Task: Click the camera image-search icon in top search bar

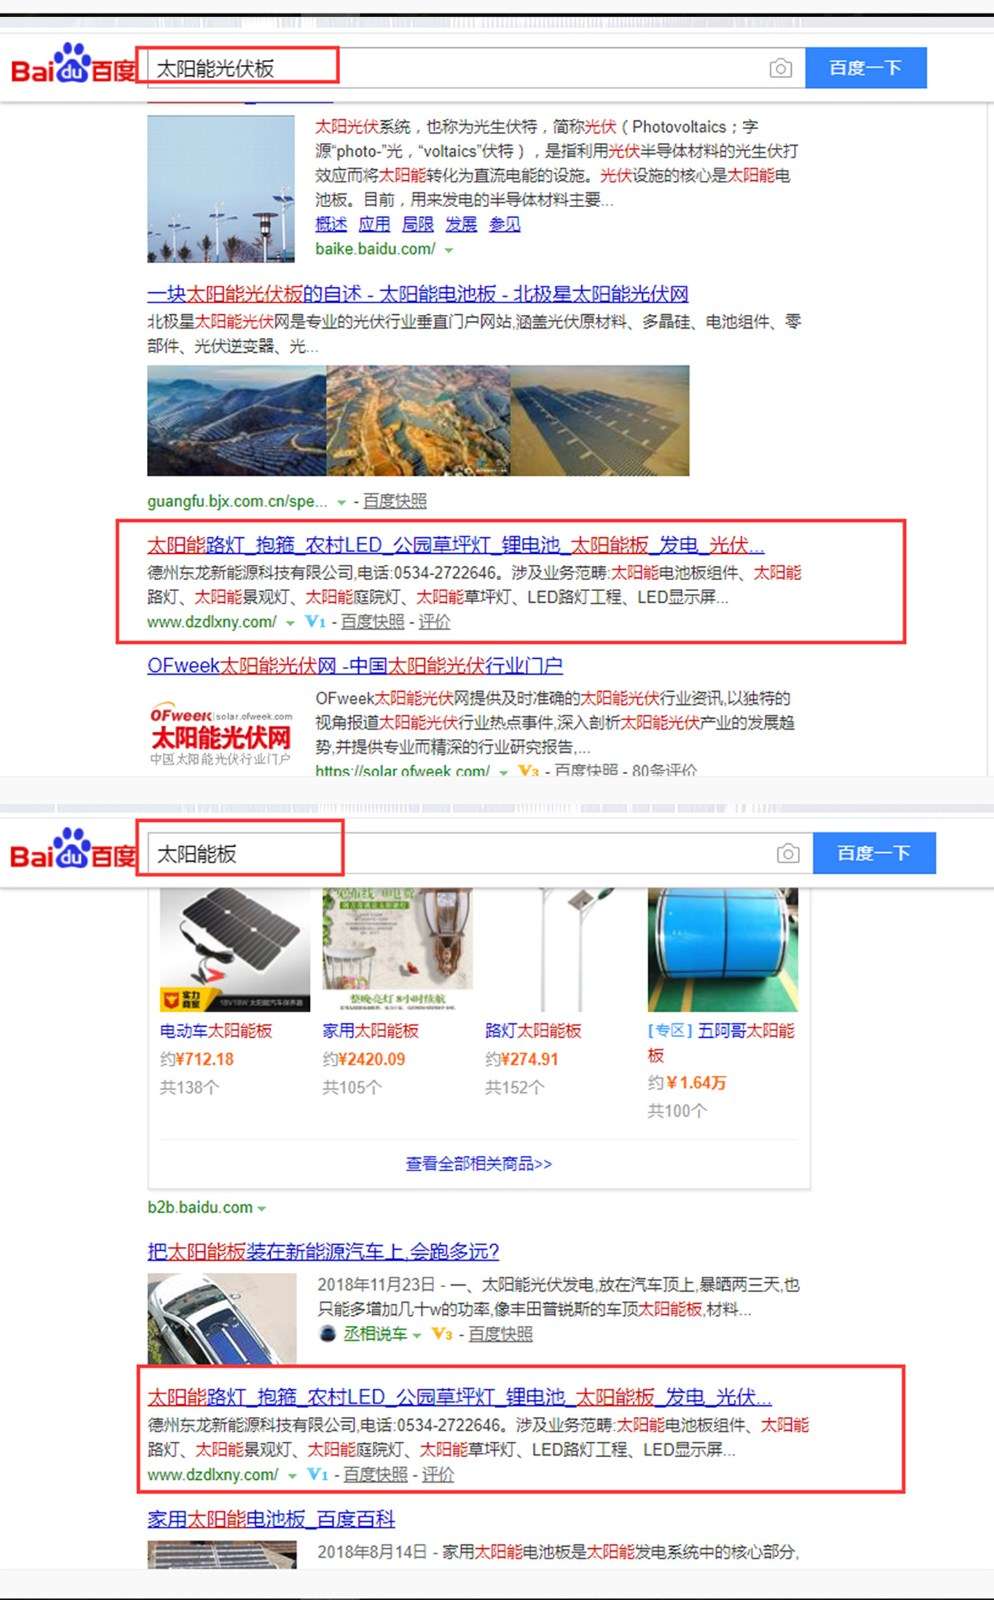Action: (781, 68)
